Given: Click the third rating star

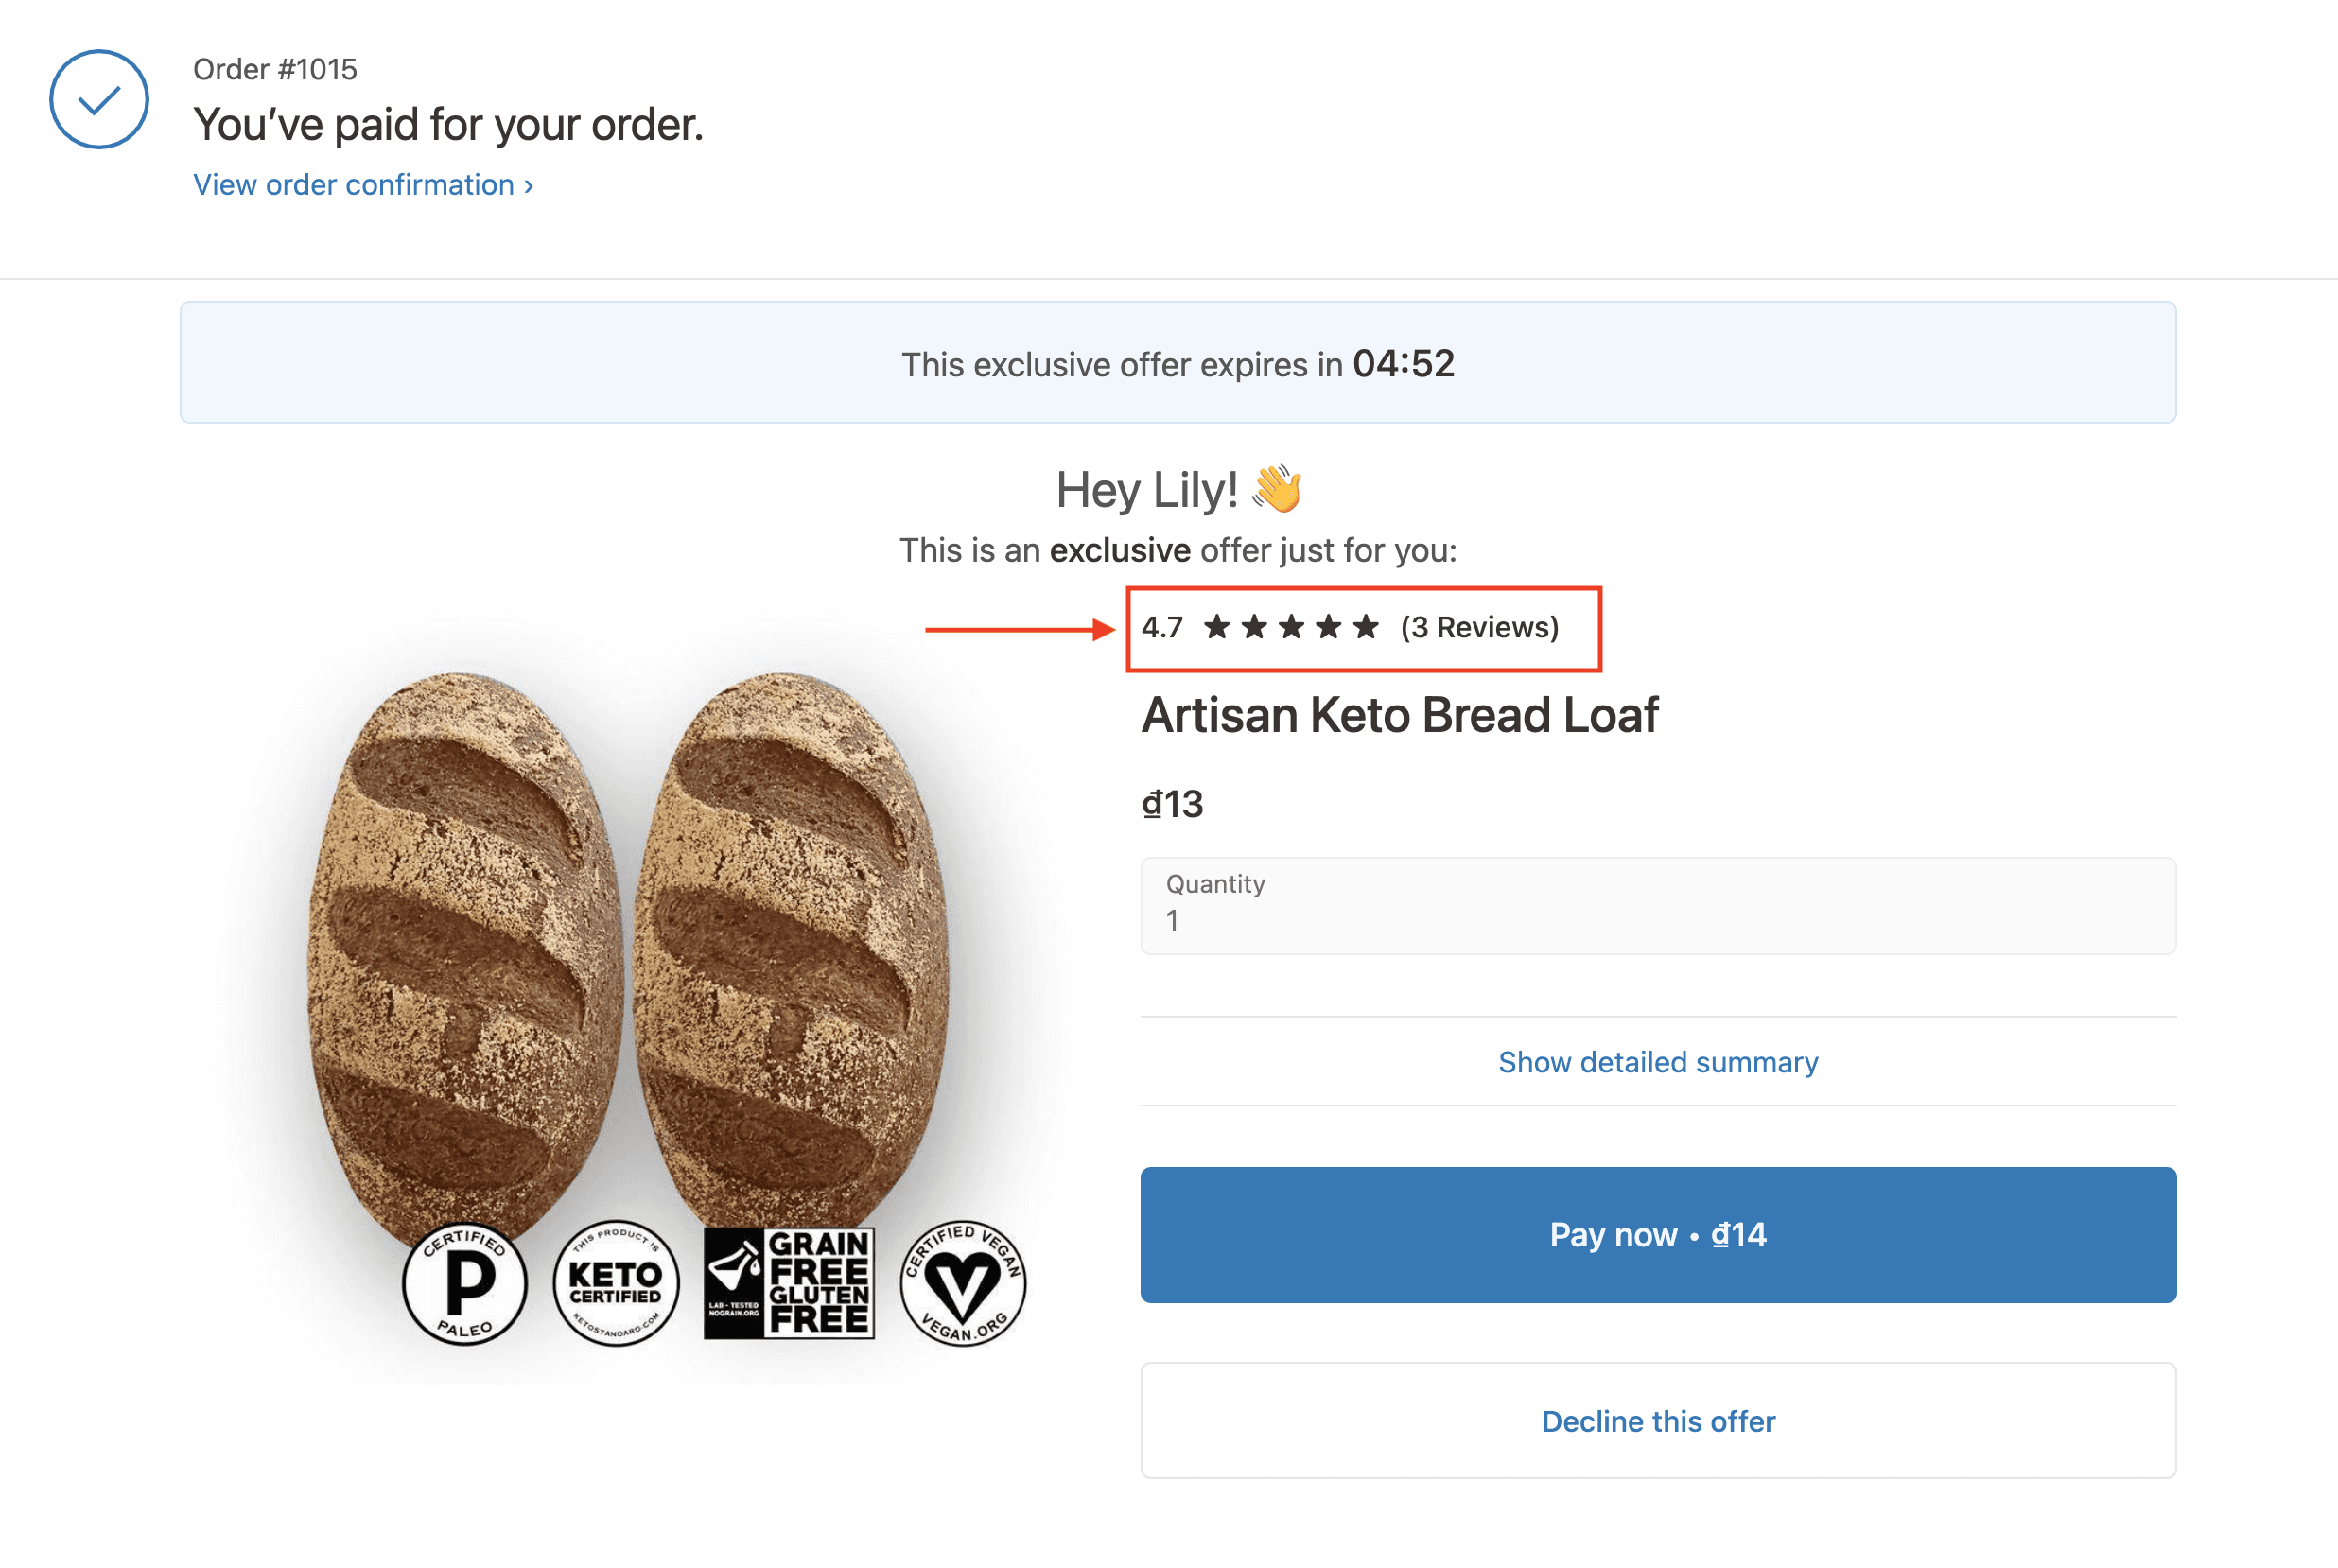Looking at the screenshot, I should click(x=1291, y=627).
